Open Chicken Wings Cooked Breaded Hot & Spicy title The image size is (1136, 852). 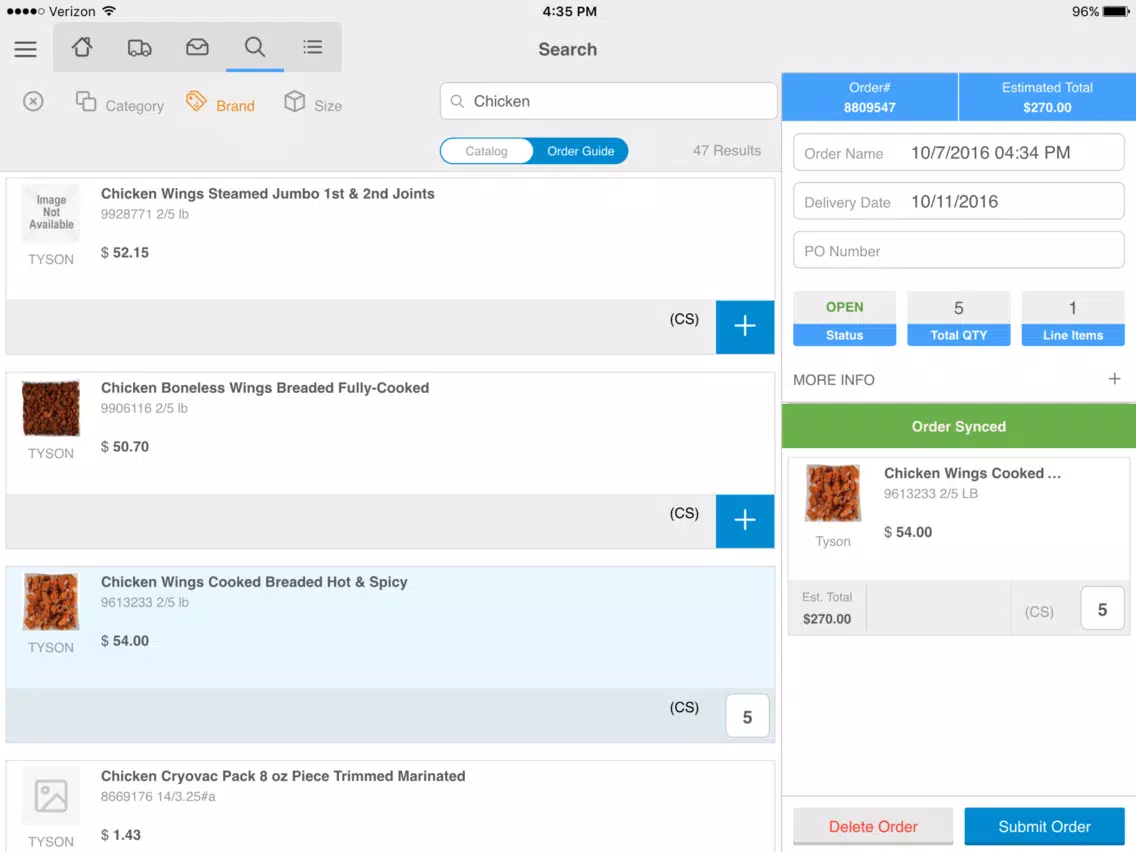pyautogui.click(x=254, y=582)
